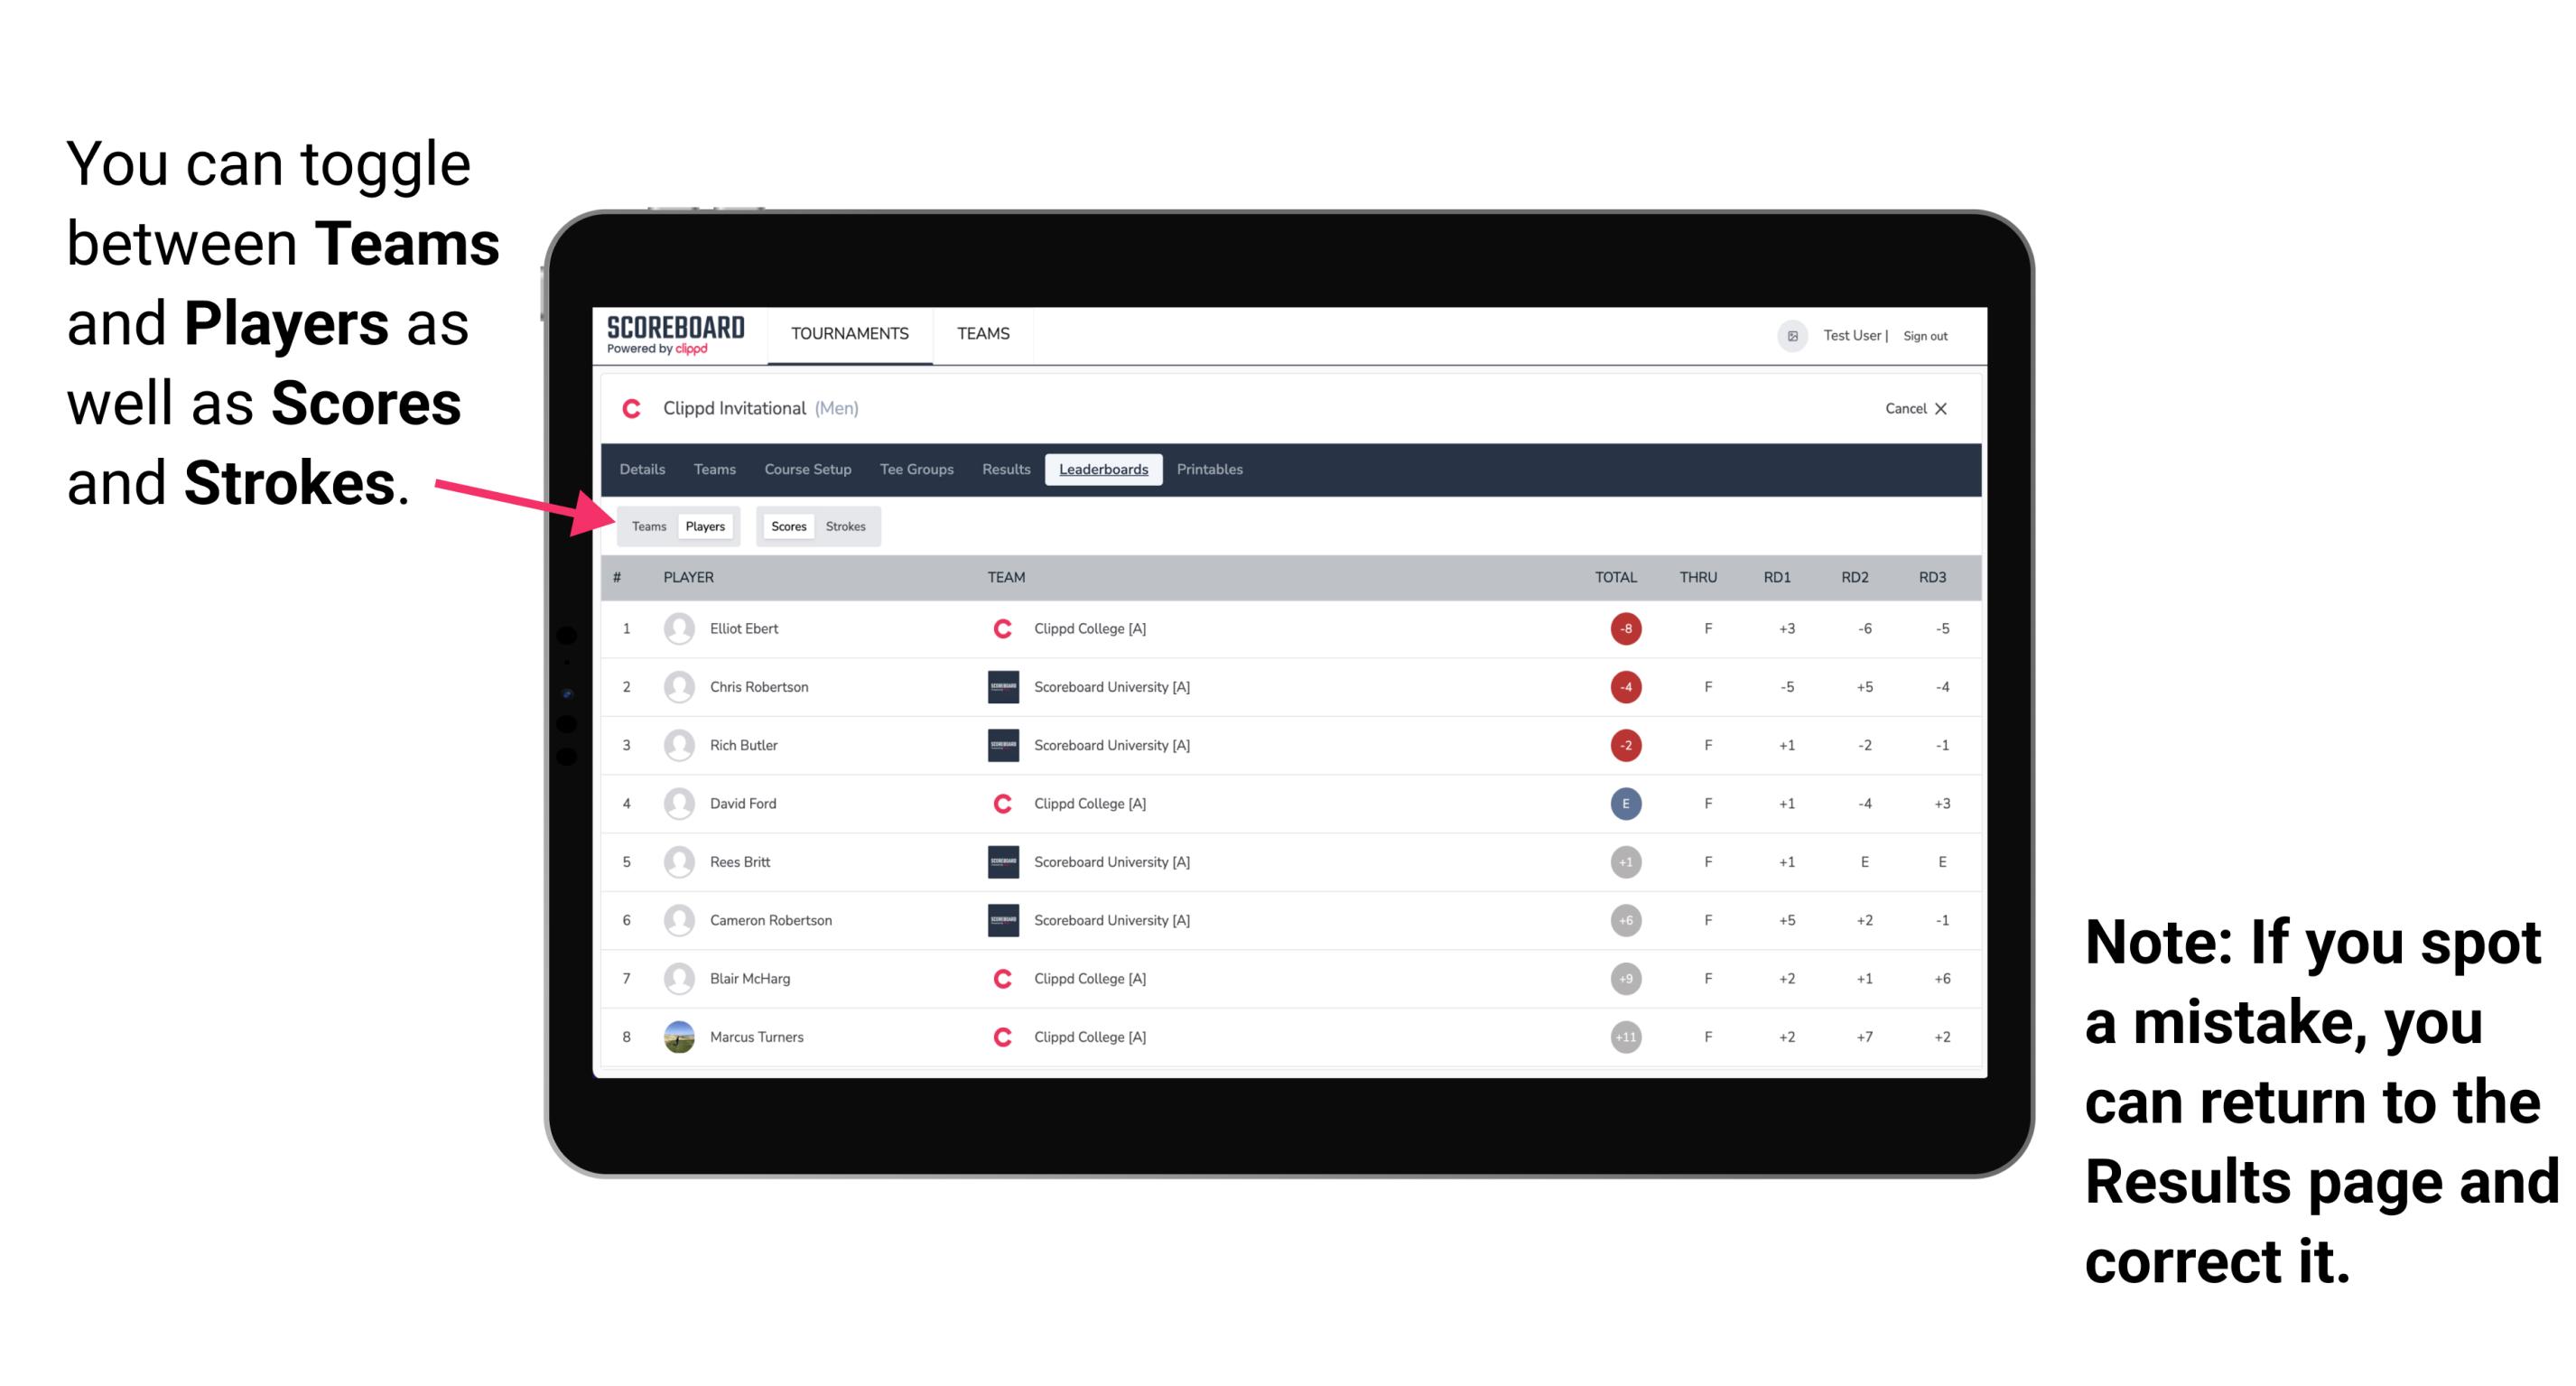Click Elliot Ebert's player avatar icon
The image size is (2576, 1386).
[677, 627]
